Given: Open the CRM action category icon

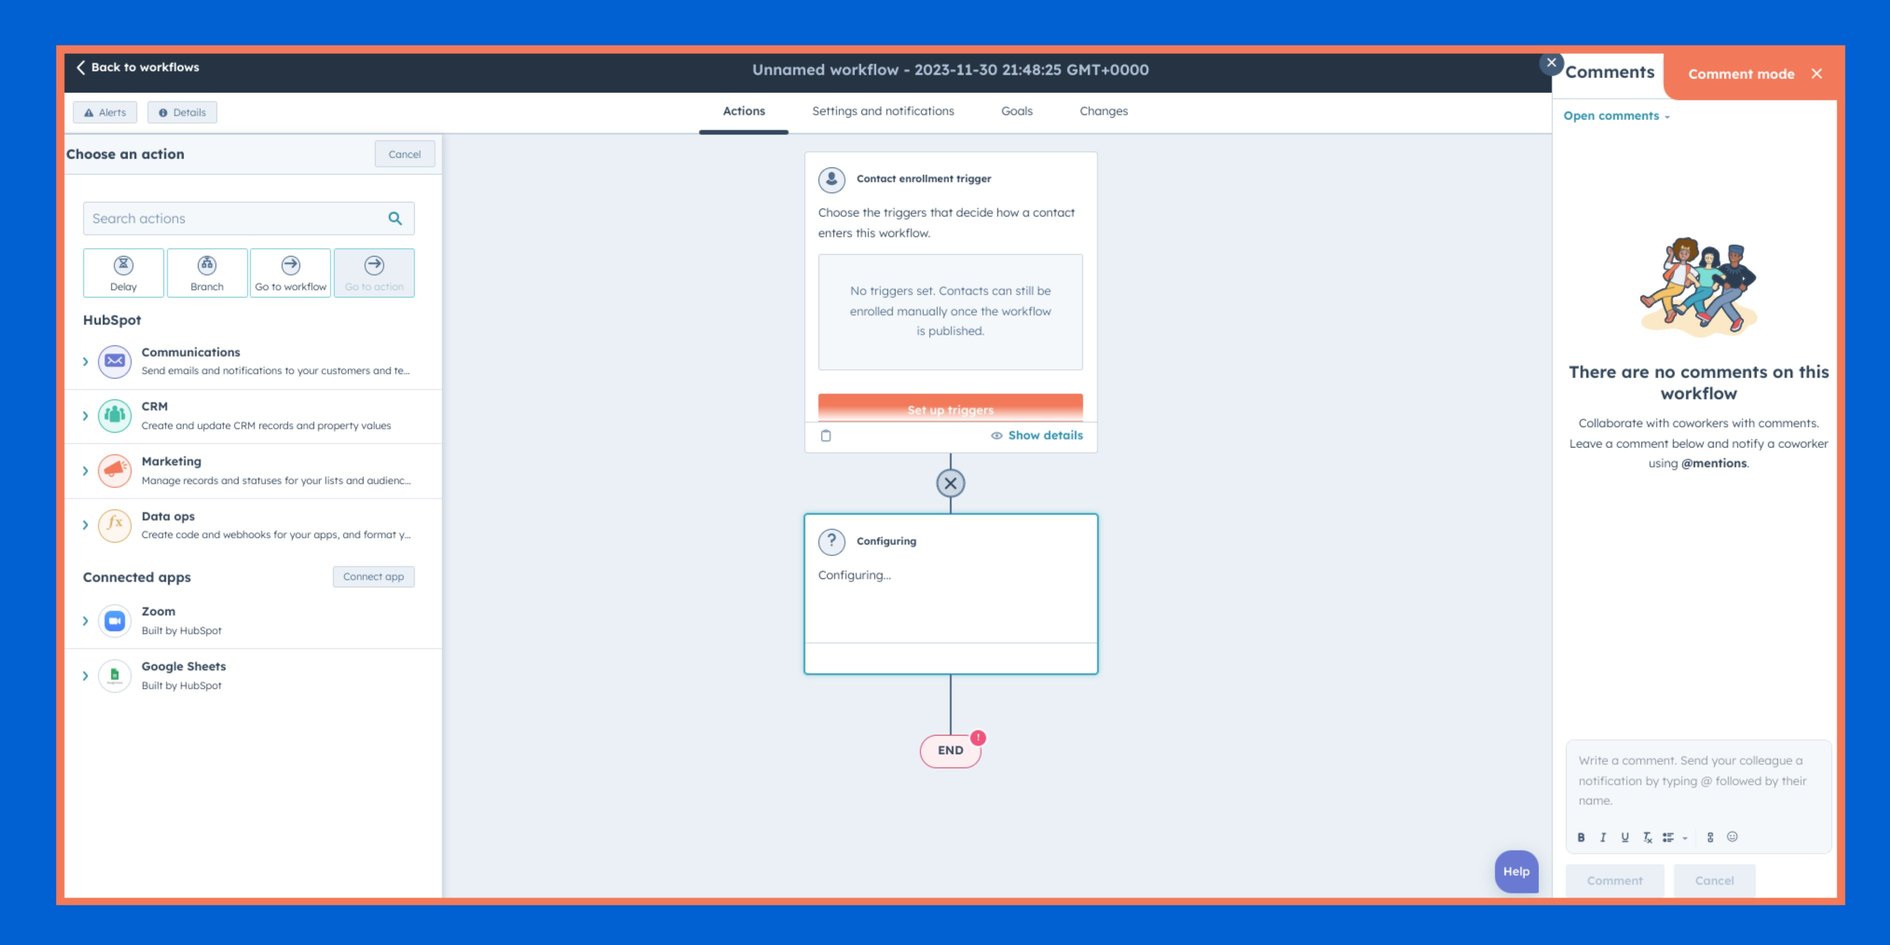Looking at the screenshot, I should coord(114,416).
